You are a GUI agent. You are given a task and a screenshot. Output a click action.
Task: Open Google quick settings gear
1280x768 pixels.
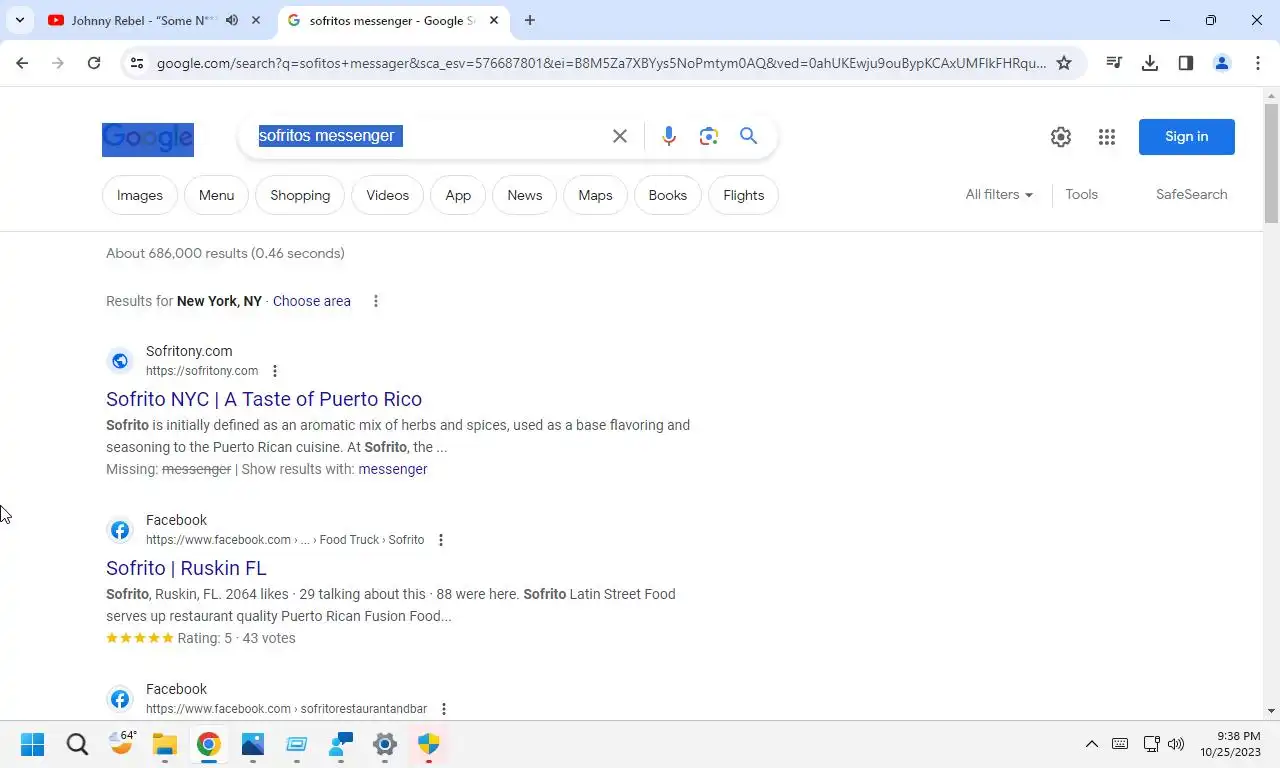(x=1061, y=137)
